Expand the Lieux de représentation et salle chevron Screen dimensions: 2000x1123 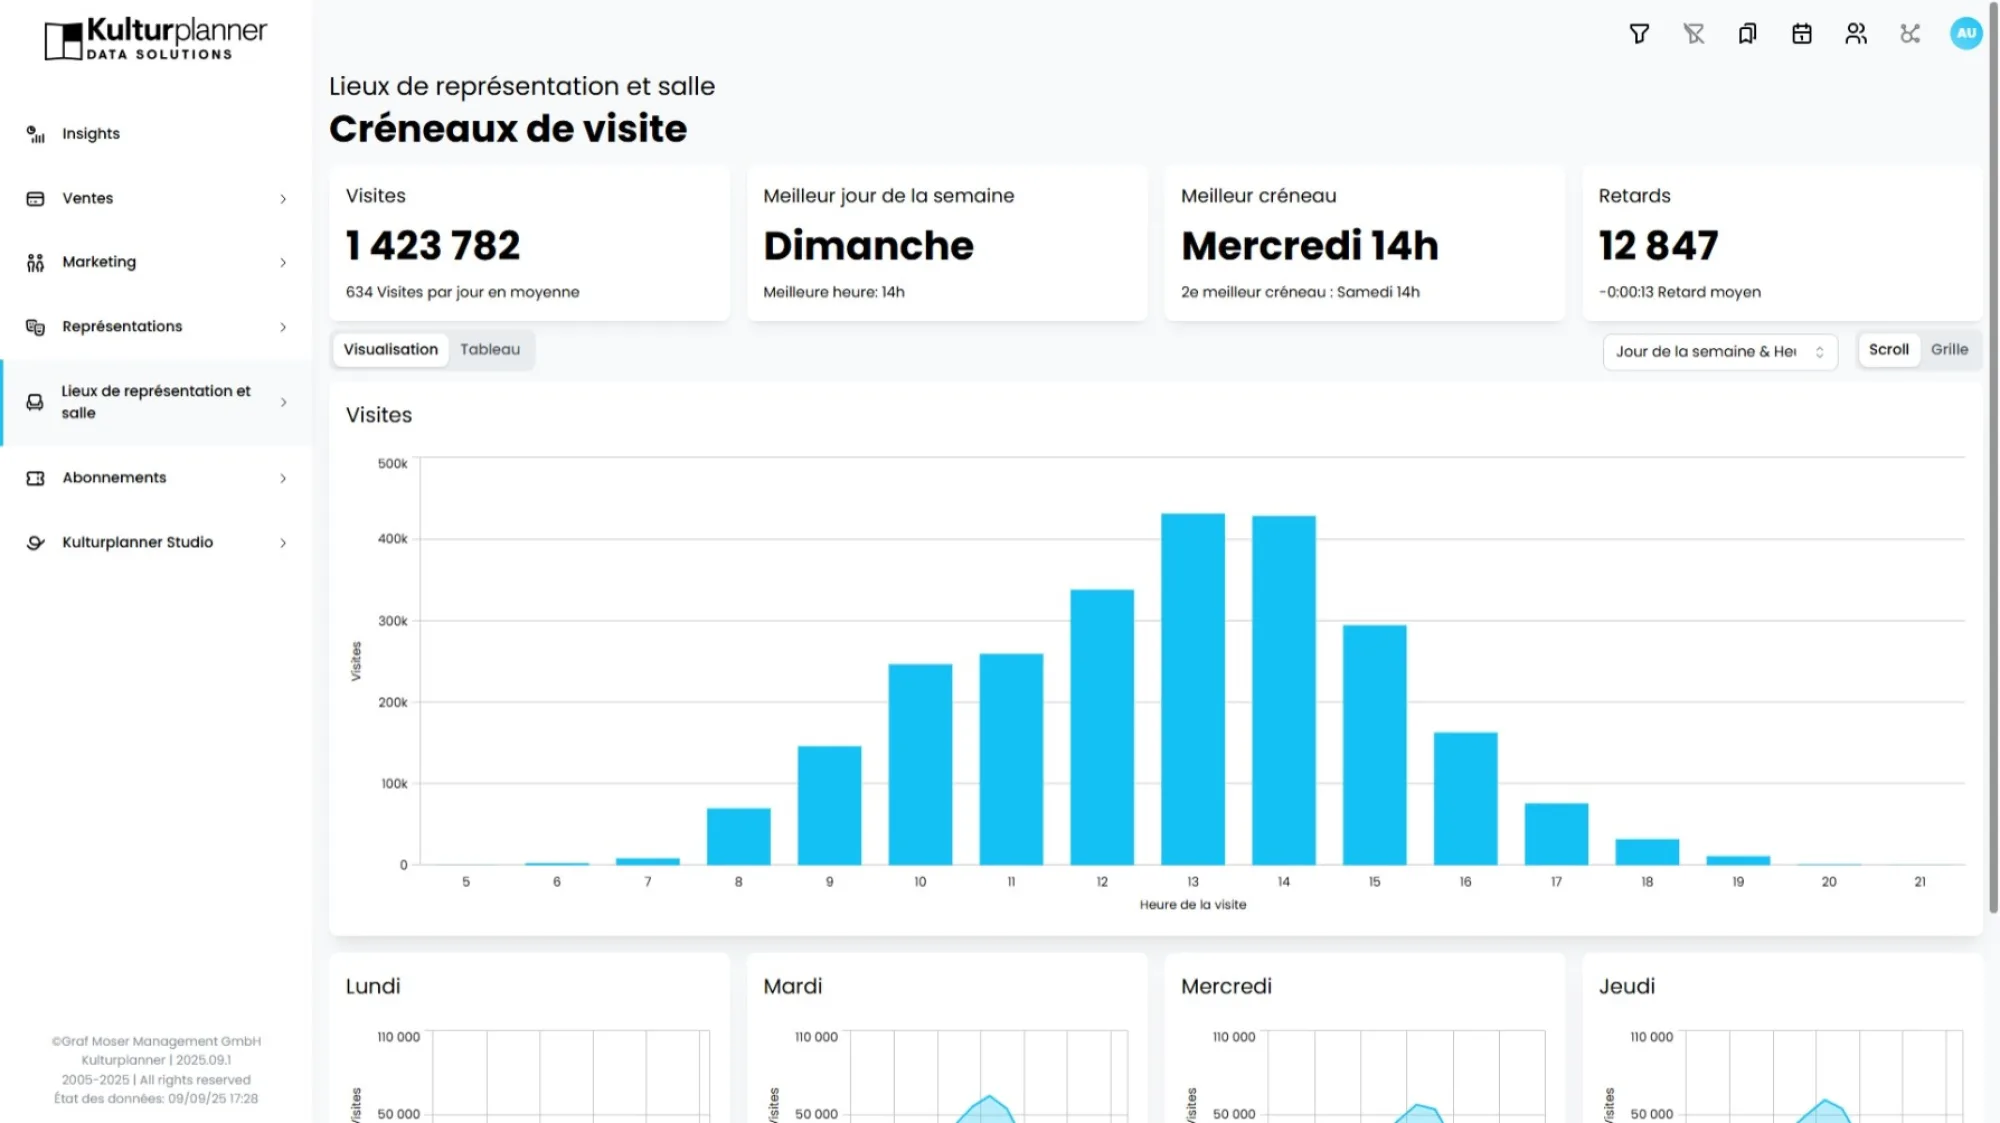[283, 402]
